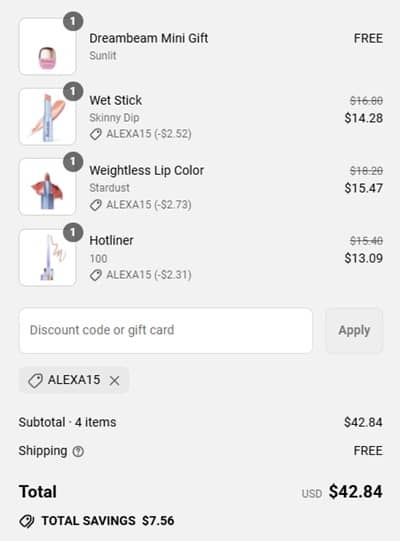Click the Wet Stick product name
Viewport: 400px width, 541px height.
tap(116, 100)
